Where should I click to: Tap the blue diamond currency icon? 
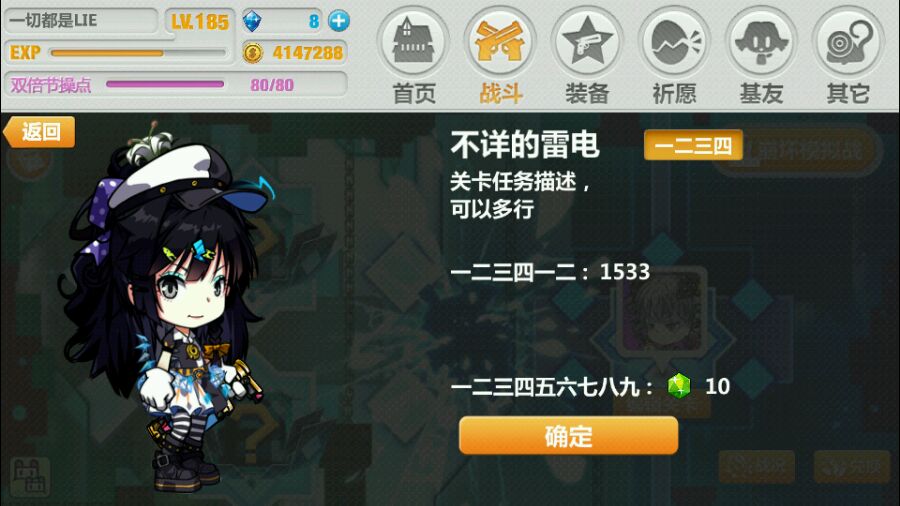[252, 21]
